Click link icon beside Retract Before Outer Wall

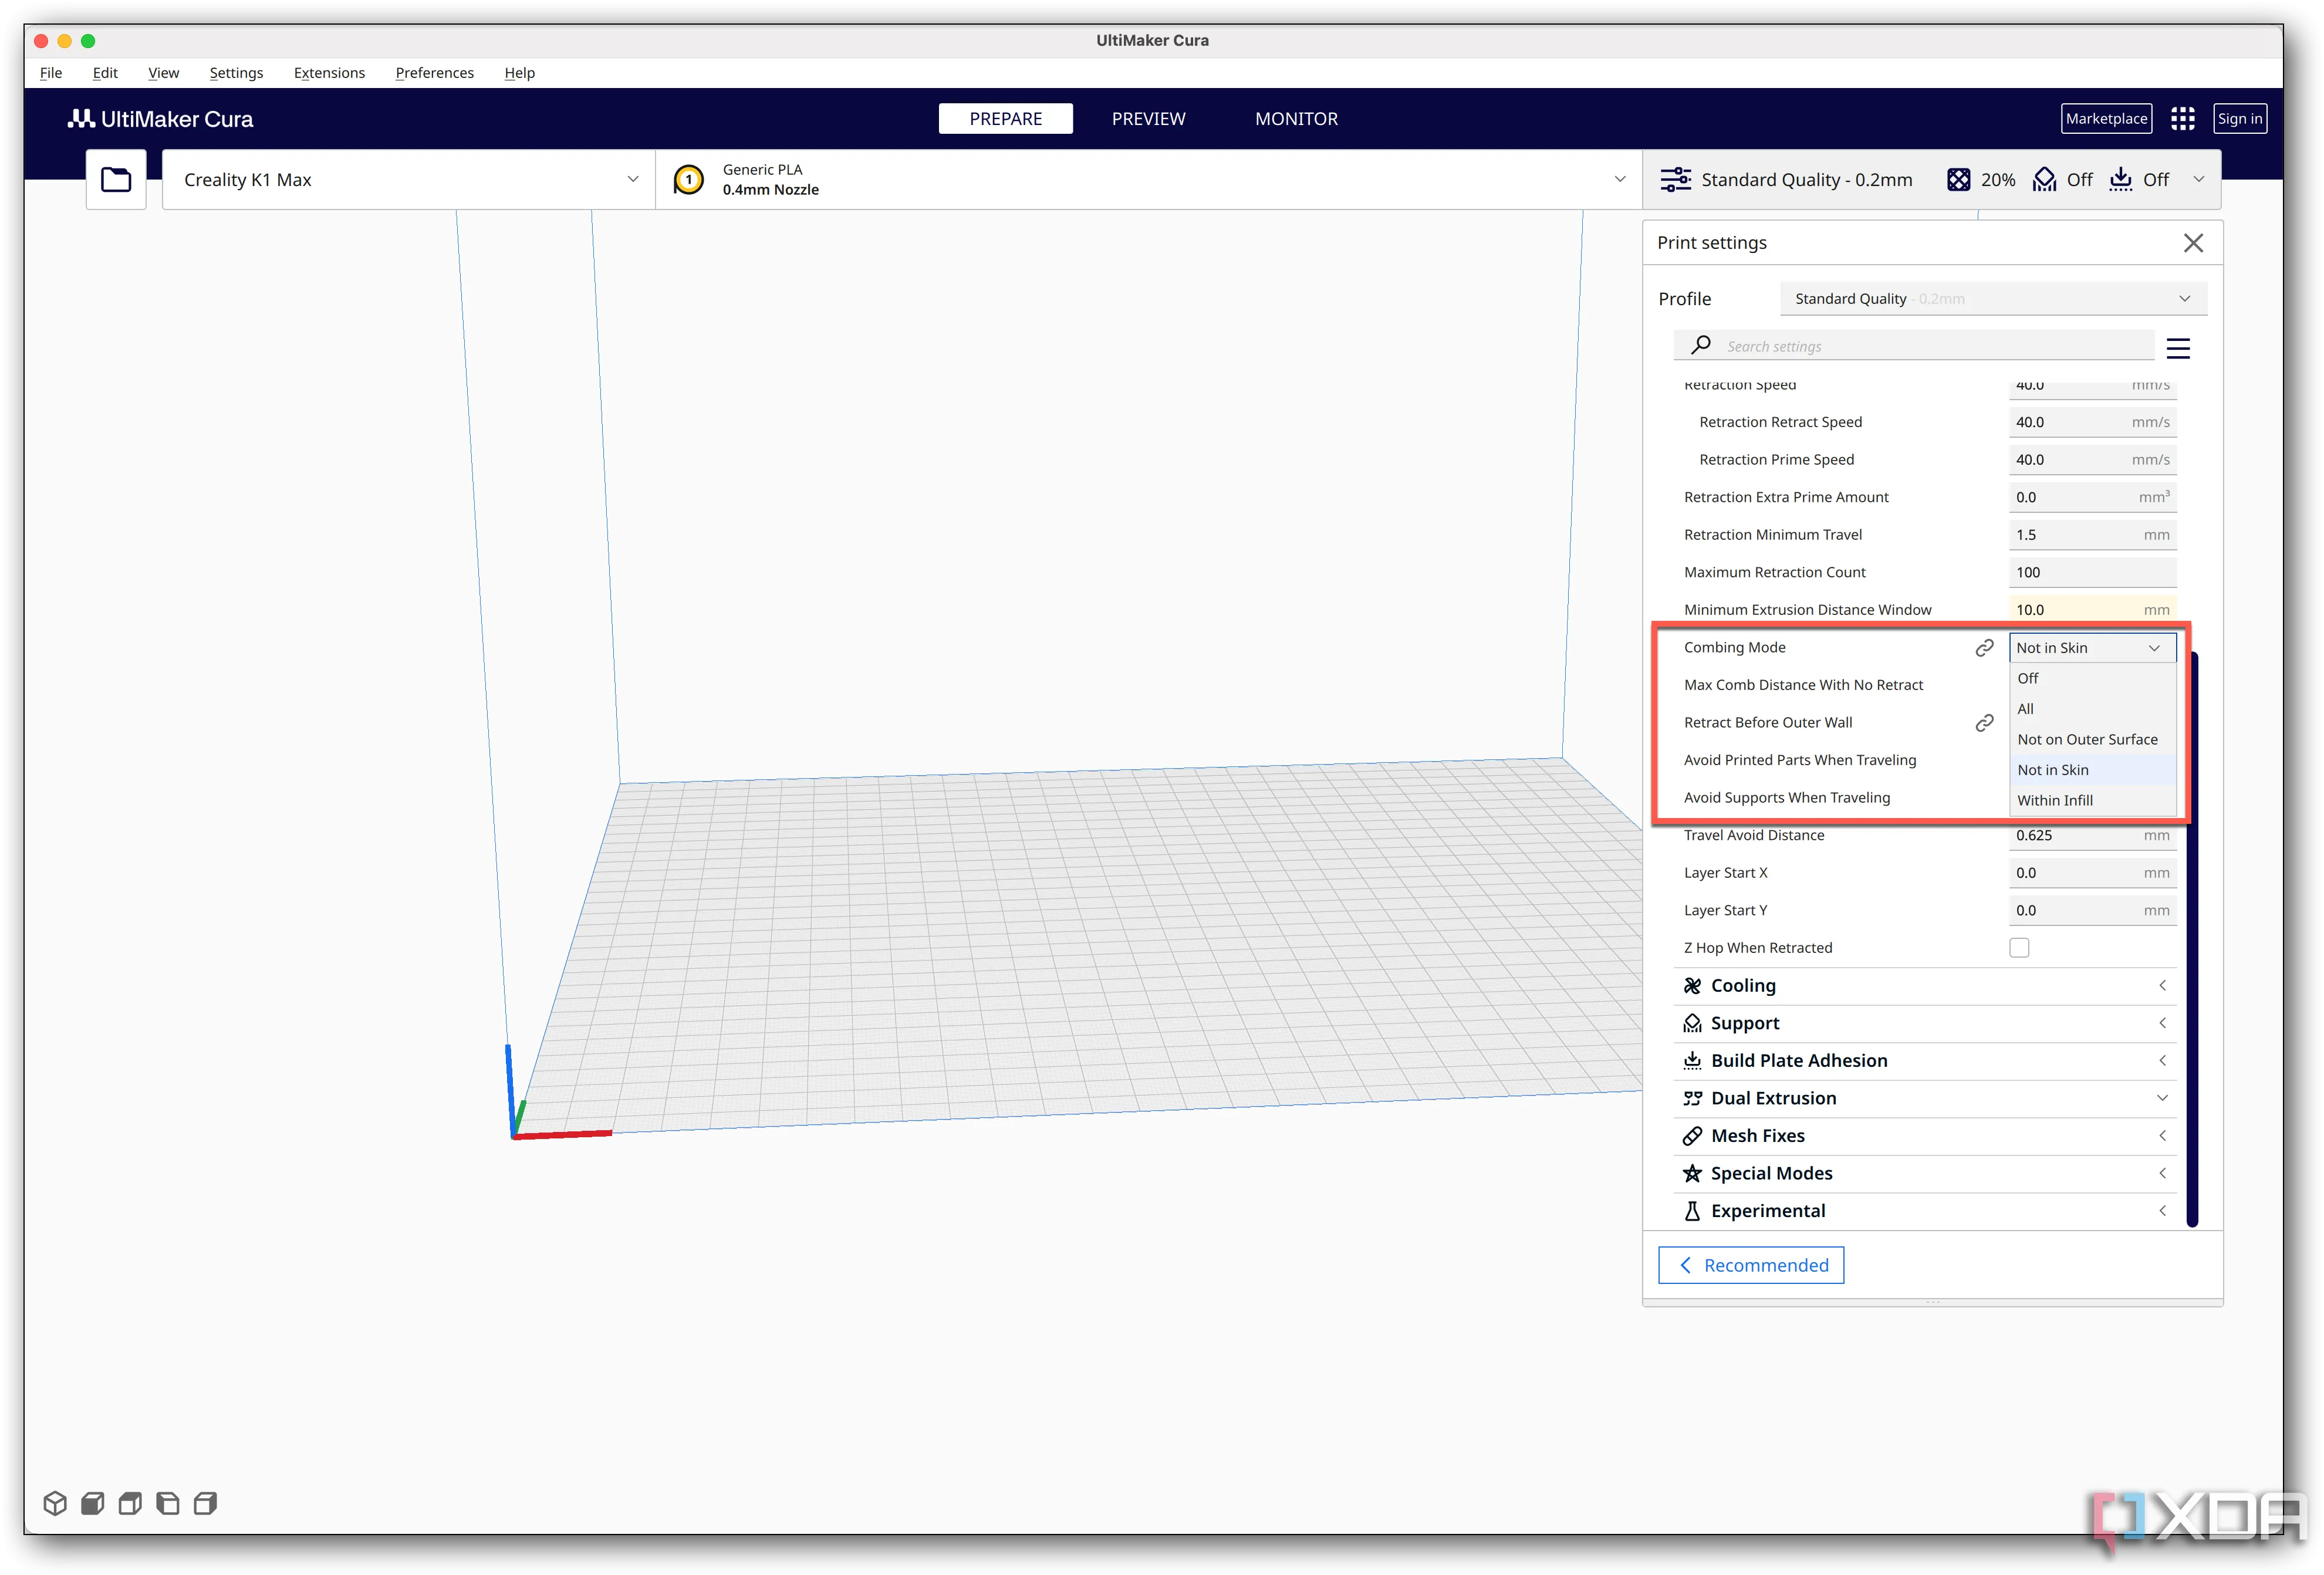[1984, 723]
